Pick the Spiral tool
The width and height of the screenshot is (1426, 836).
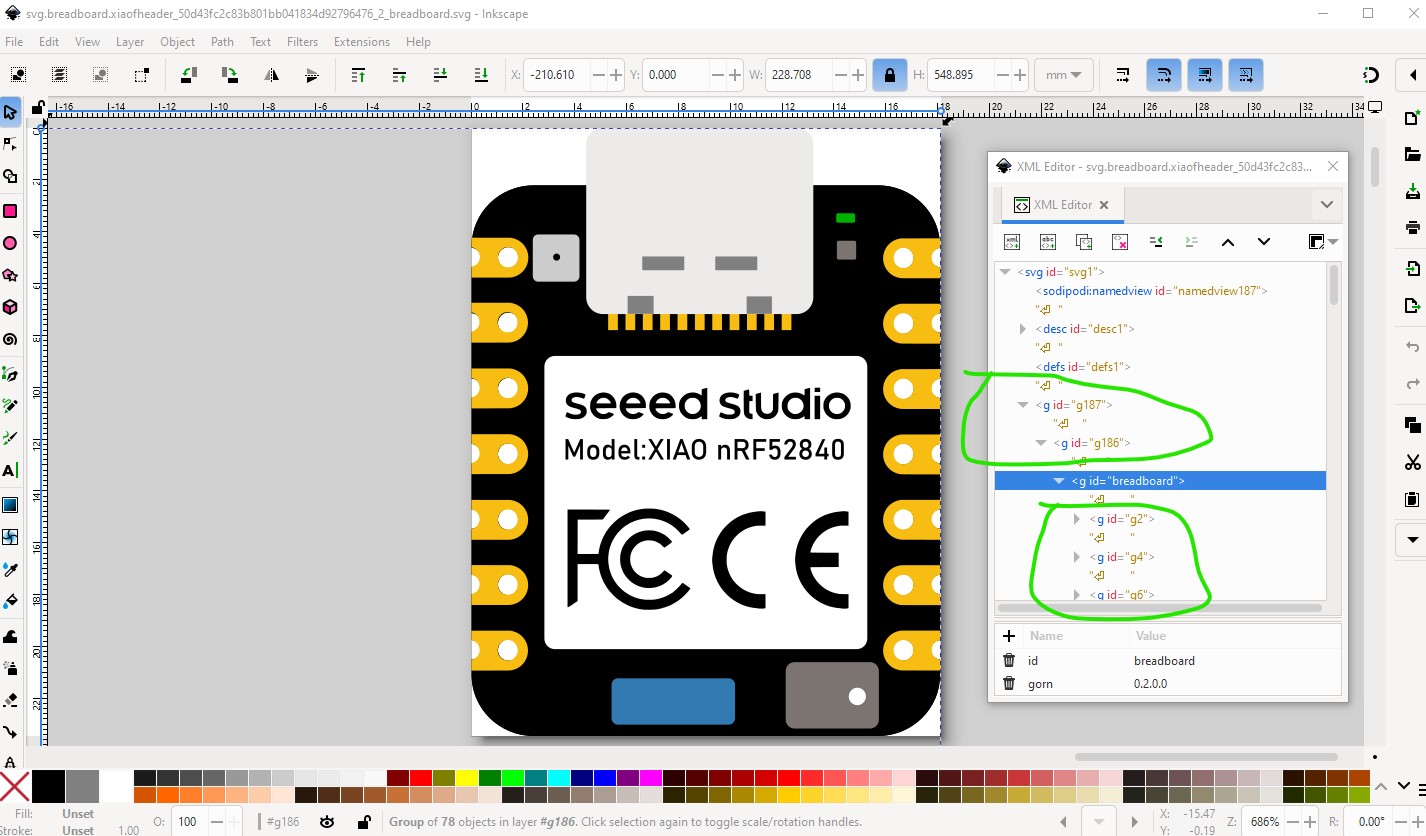tap(10, 340)
